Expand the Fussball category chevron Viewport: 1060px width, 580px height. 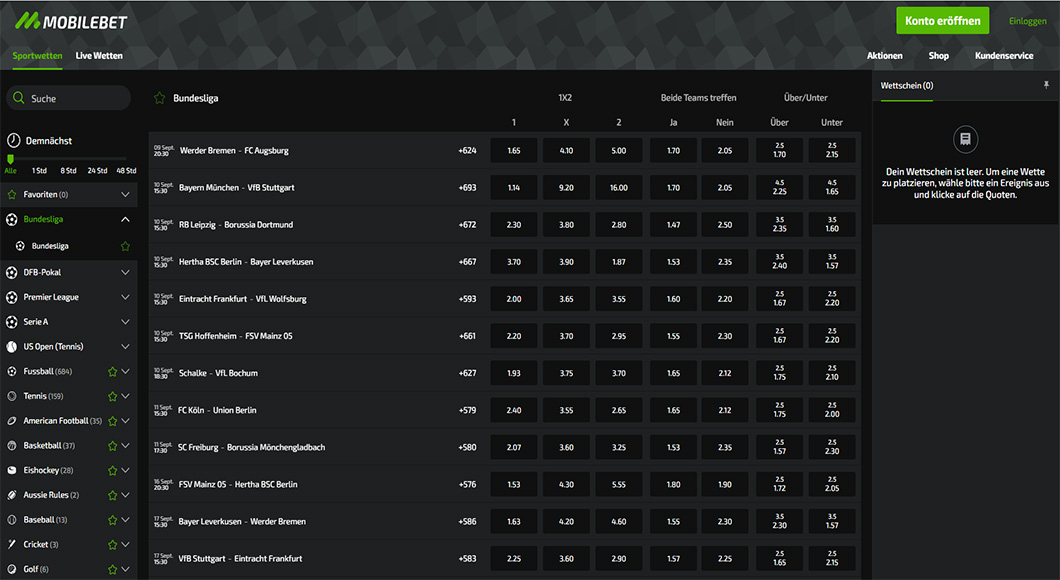tap(126, 371)
